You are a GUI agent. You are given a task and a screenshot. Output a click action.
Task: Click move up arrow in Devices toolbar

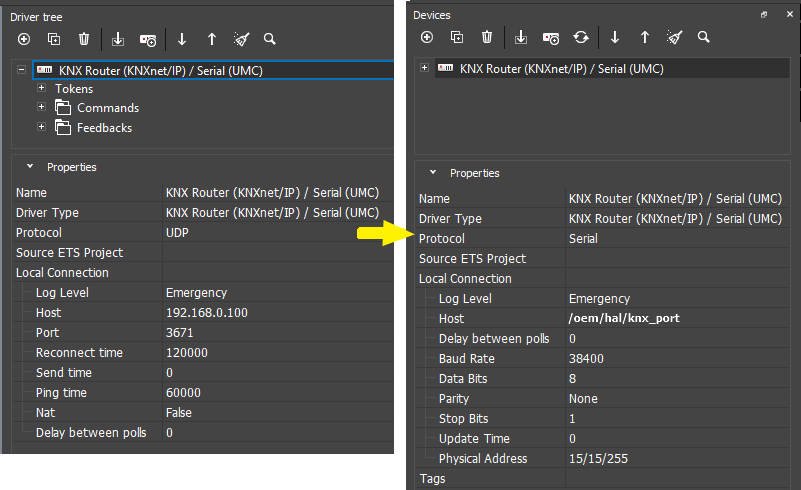[x=644, y=37]
